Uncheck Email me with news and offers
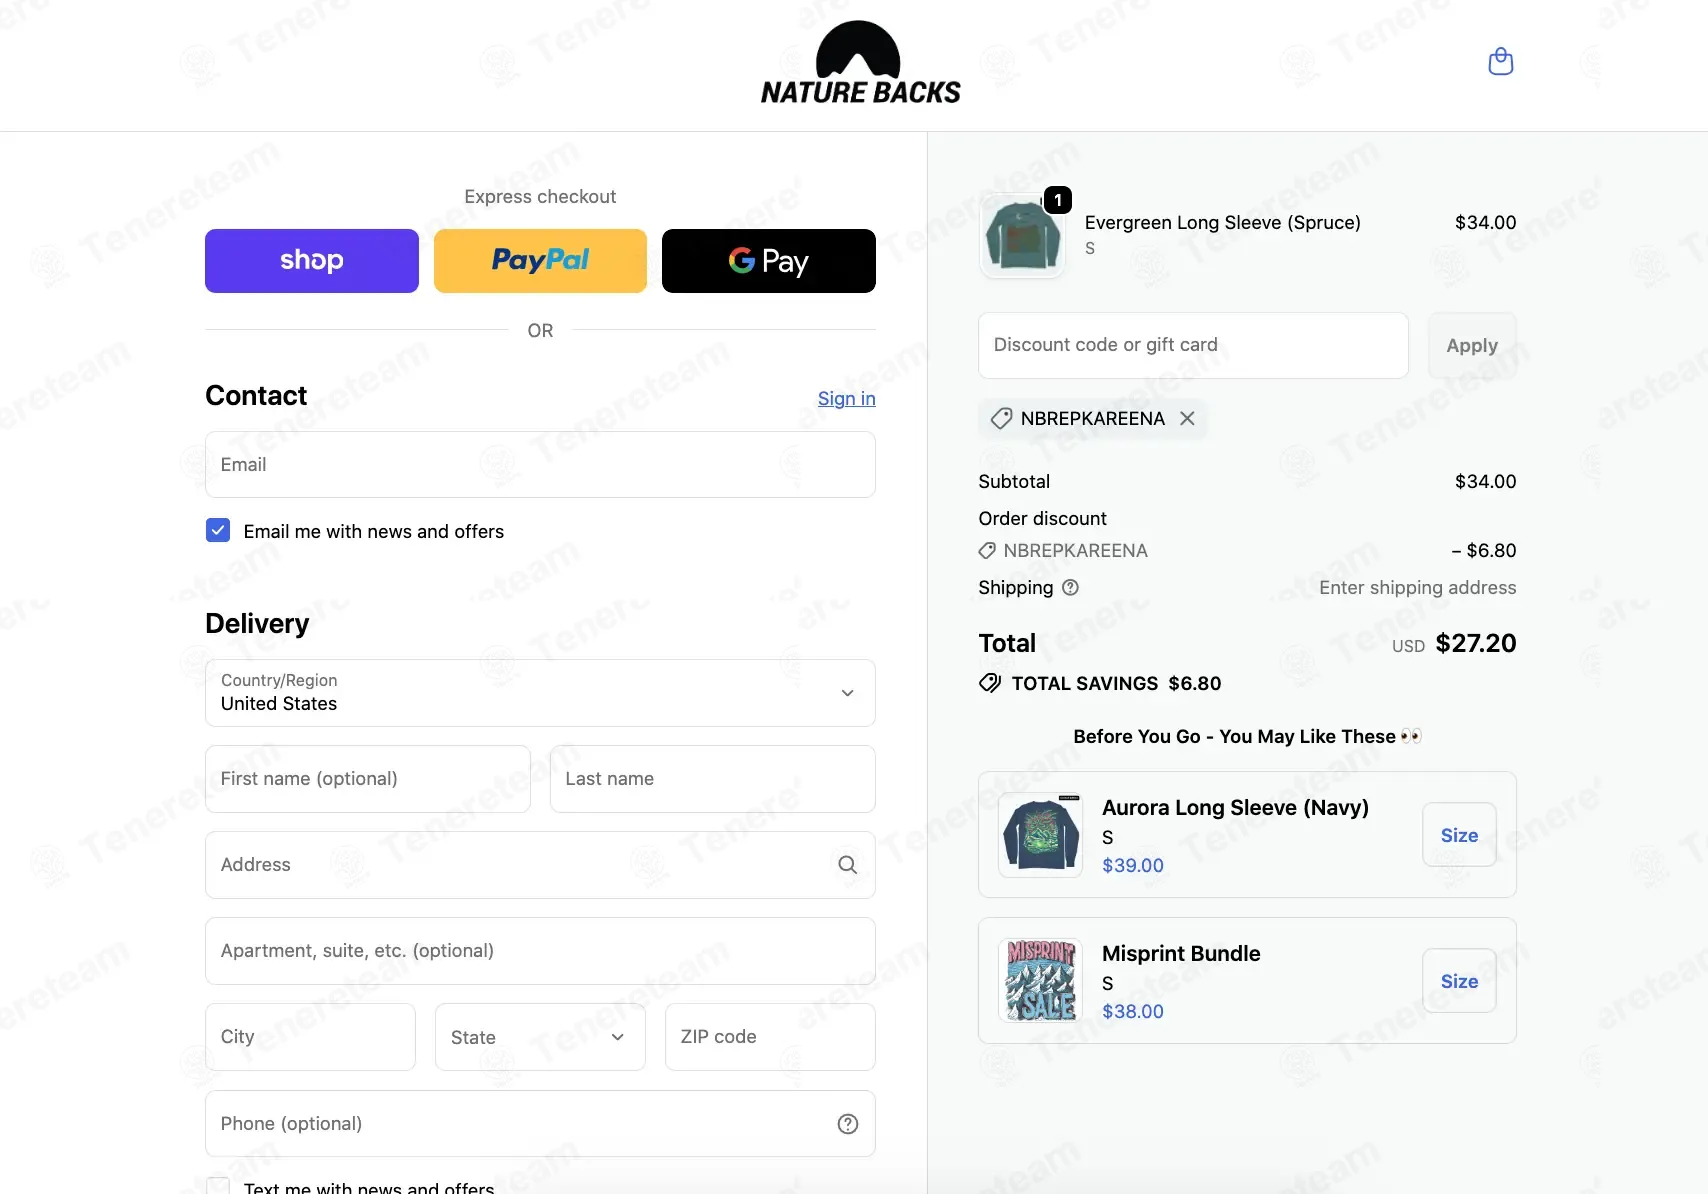This screenshot has width=1708, height=1194. pyautogui.click(x=218, y=531)
